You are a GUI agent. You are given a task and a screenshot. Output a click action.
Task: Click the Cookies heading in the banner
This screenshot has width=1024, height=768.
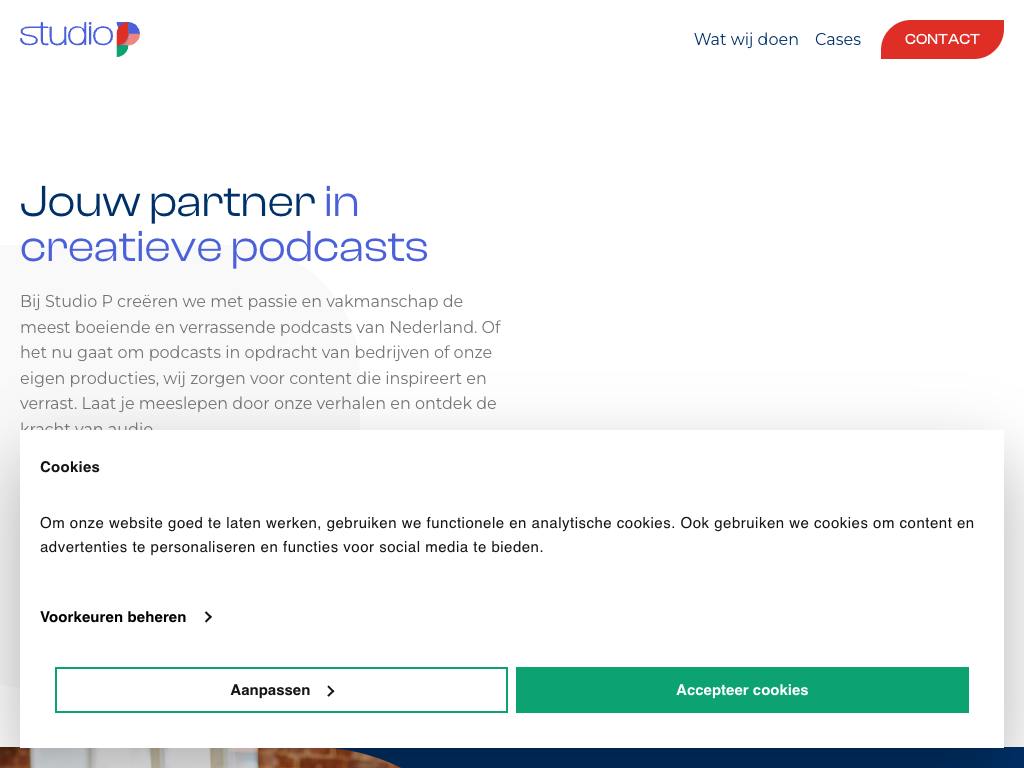click(x=70, y=467)
